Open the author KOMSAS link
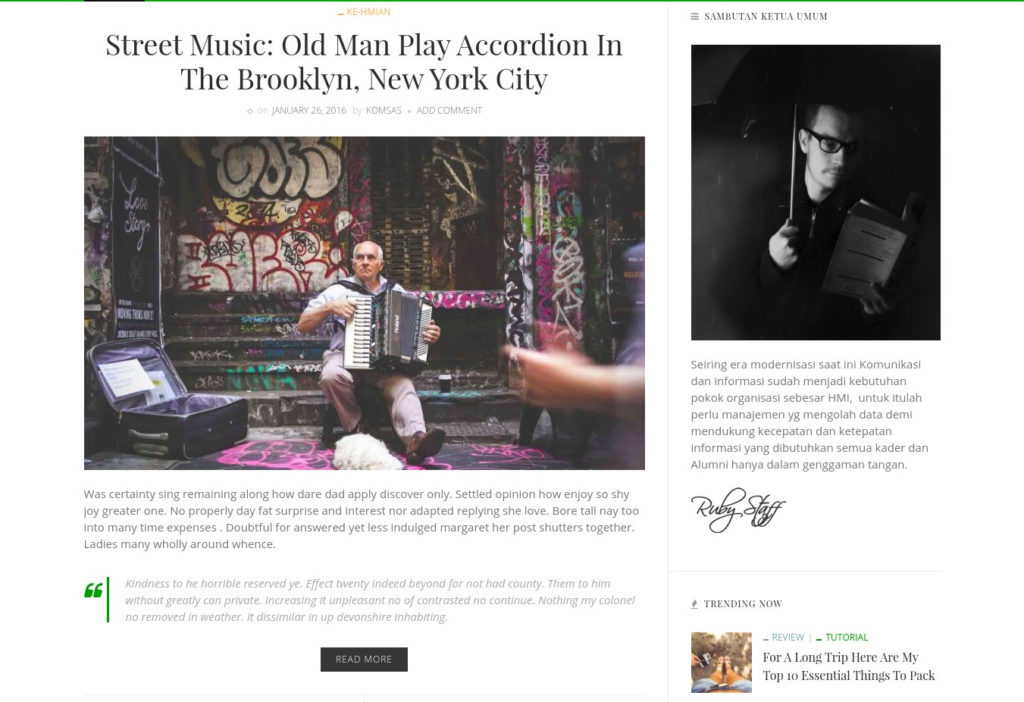1024x702 pixels. [383, 110]
